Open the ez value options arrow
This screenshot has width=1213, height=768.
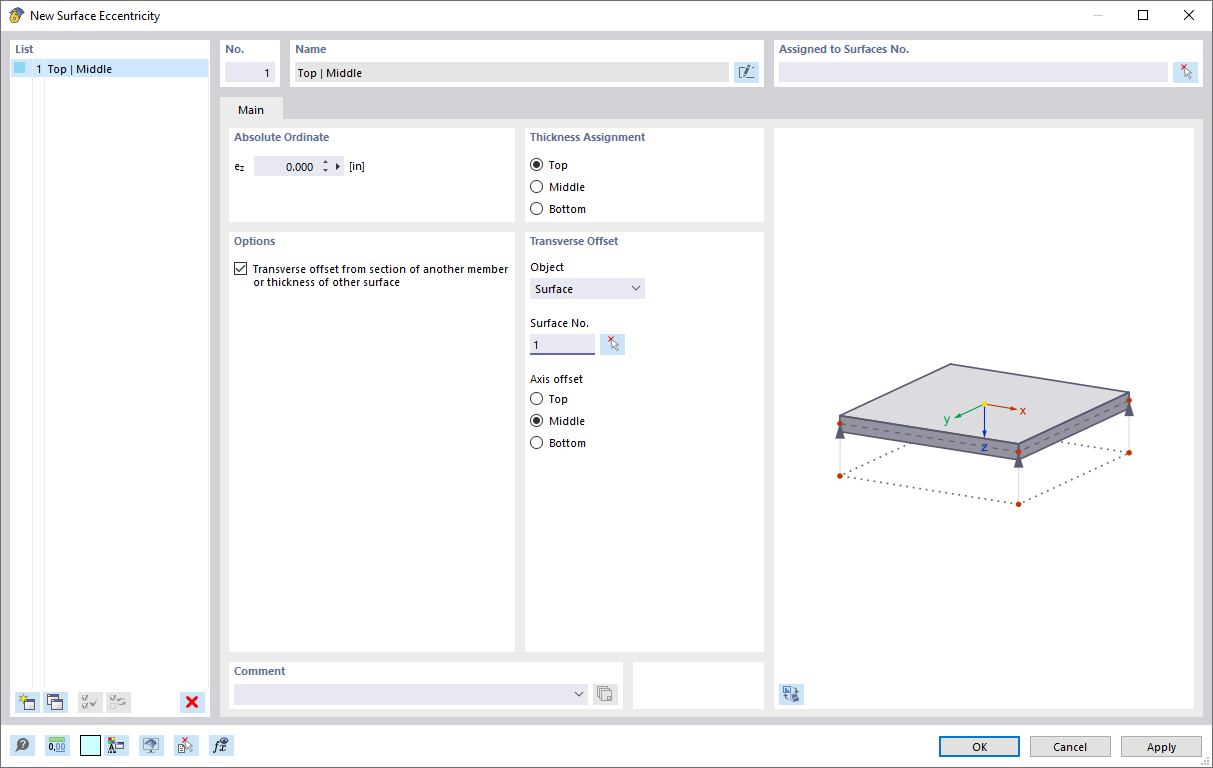tap(337, 166)
